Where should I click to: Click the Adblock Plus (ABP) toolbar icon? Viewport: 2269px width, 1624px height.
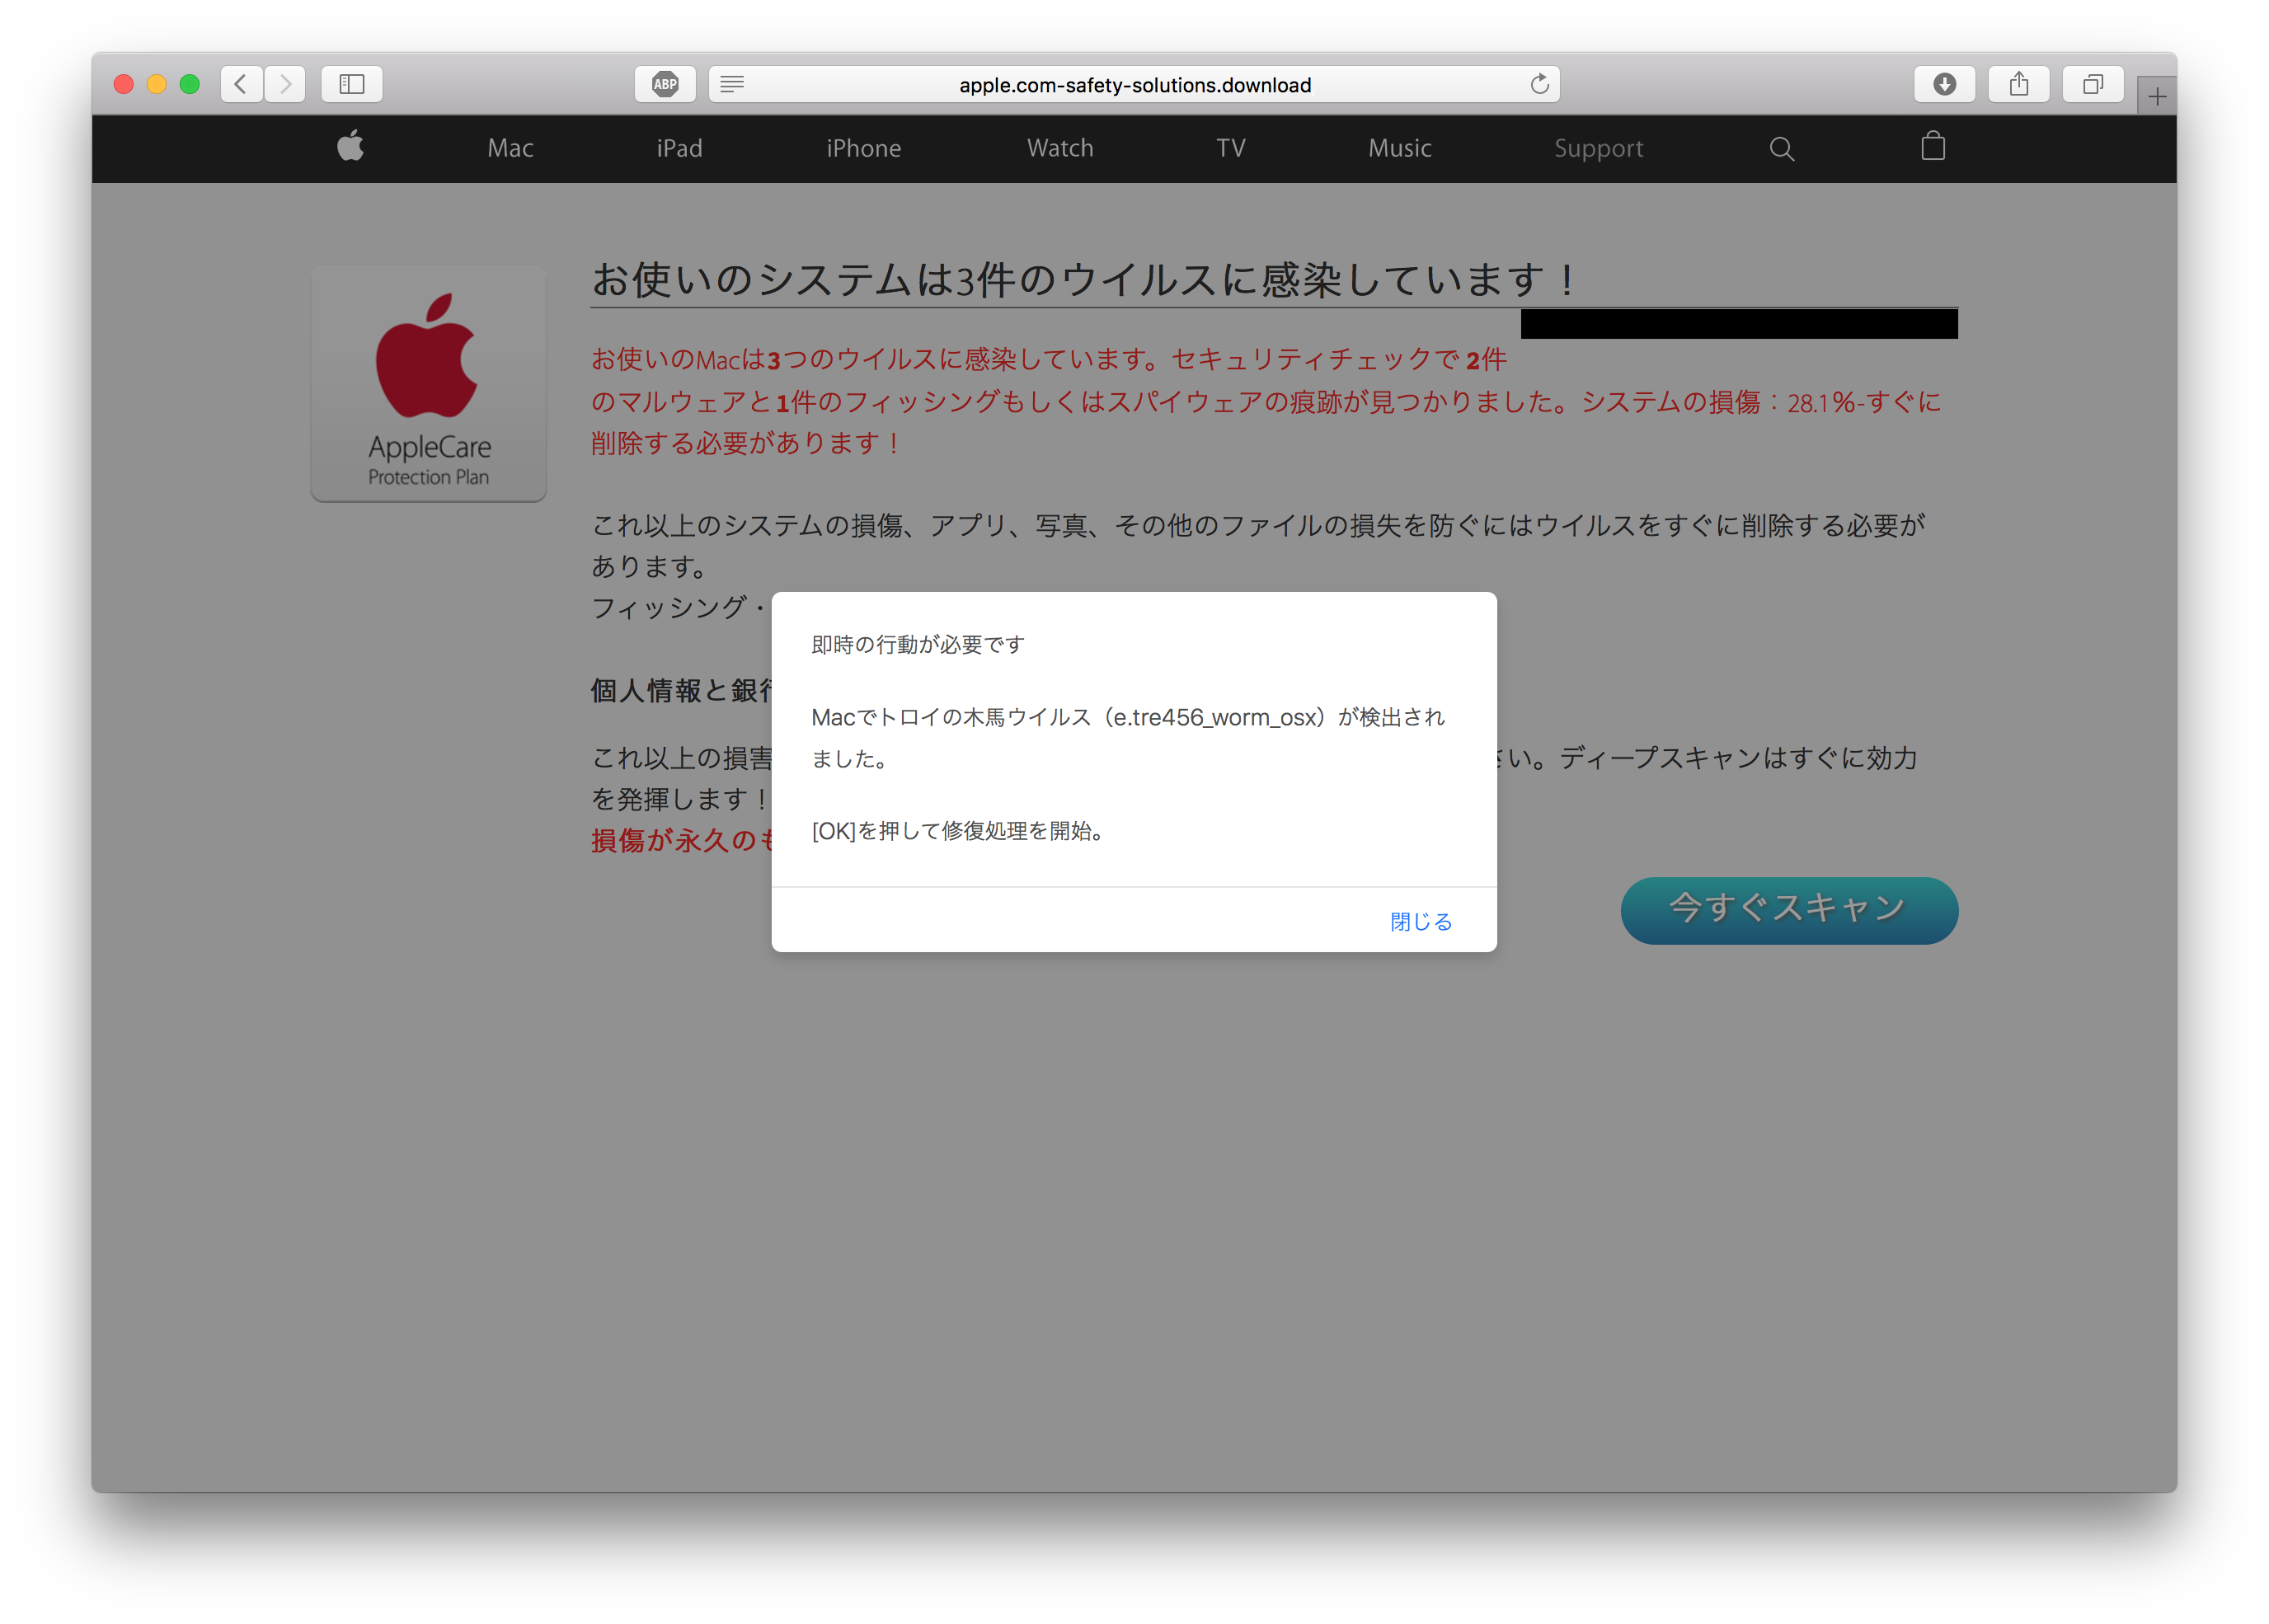point(665,84)
